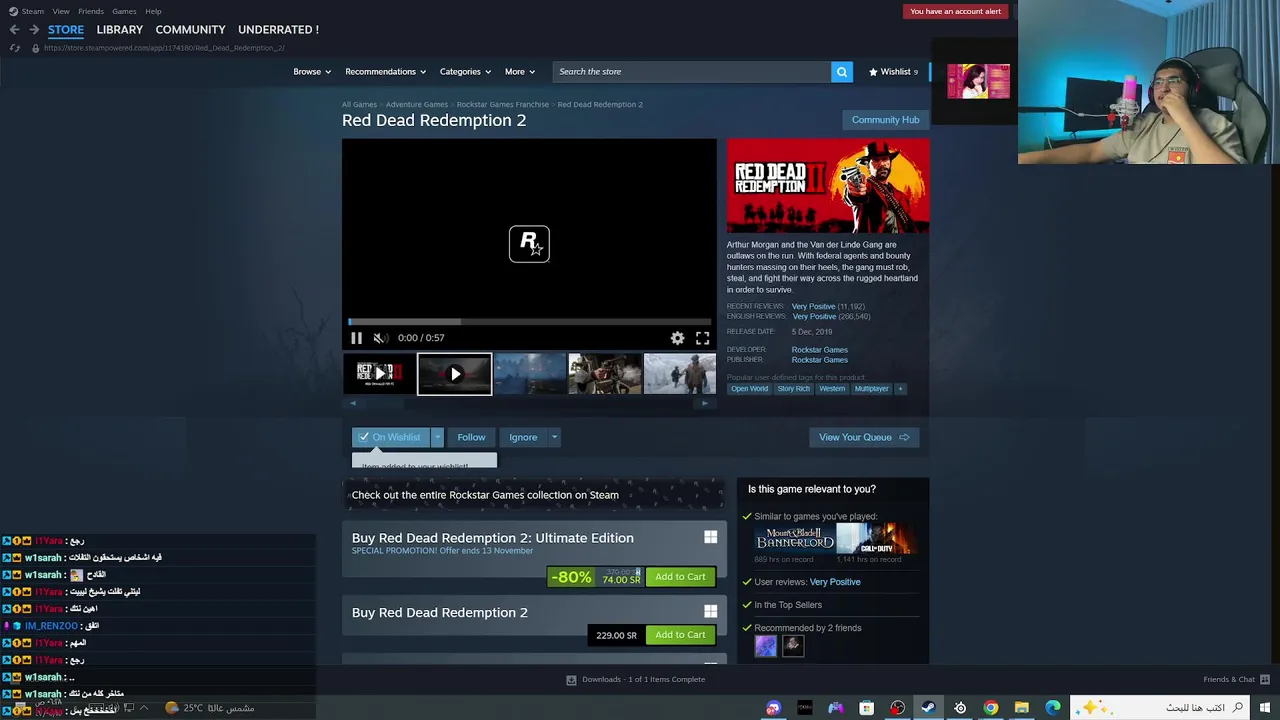Open Microsoft Edge from the taskbar
Image resolution: width=1280 pixels, height=720 pixels.
pyautogui.click(x=1052, y=708)
